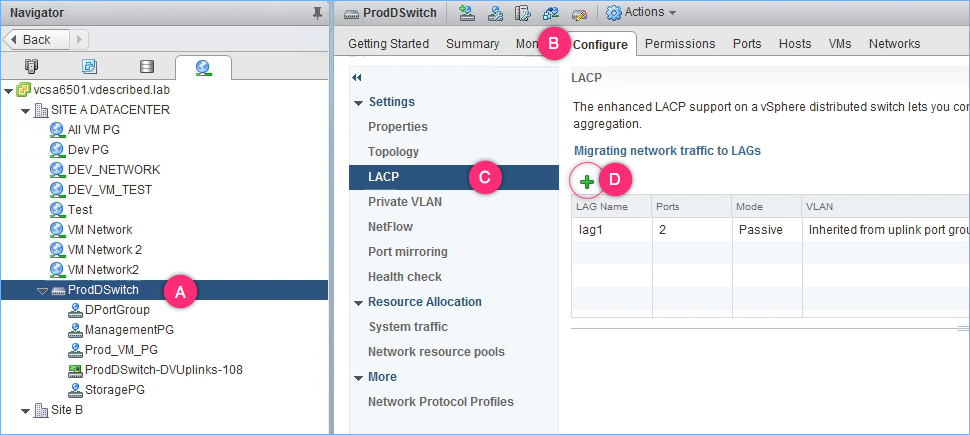Screen dimensions: 970x435
Task: Expand the Site B tree node arrow
Action: [x=25, y=411]
